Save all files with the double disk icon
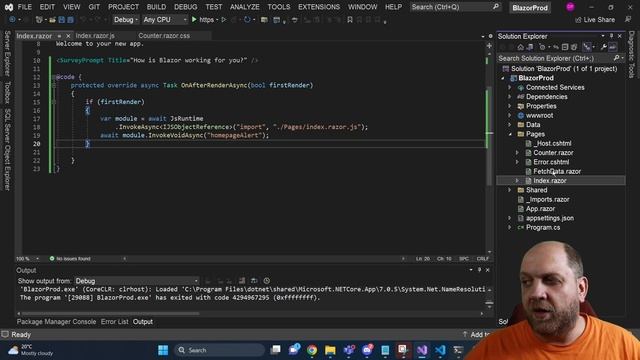This screenshot has width=640, height=360. click(x=70, y=20)
